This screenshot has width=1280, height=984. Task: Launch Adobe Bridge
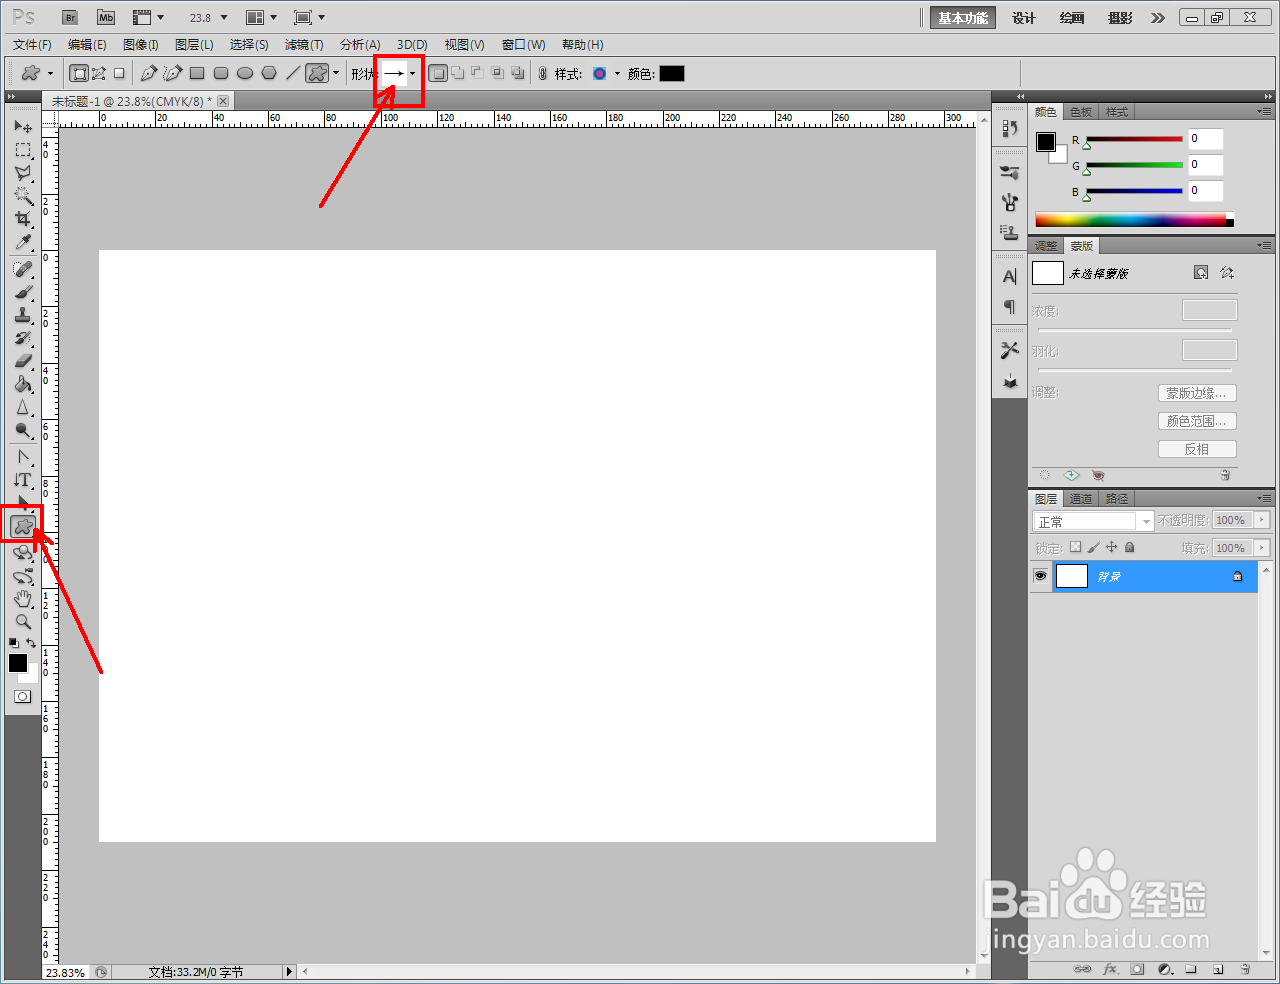tap(70, 18)
